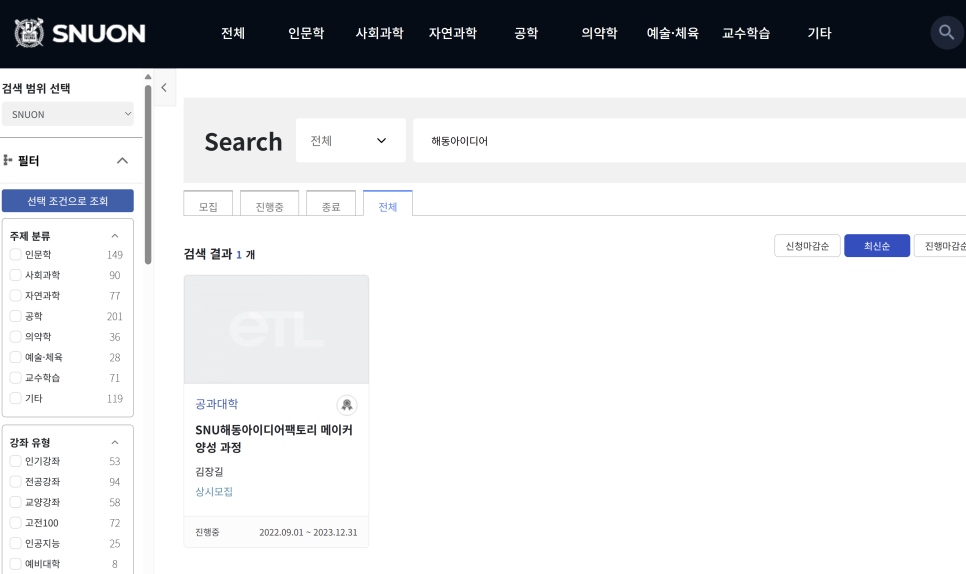
Task: Check the 예술·체육 subject checkbox
Action: click(15, 357)
